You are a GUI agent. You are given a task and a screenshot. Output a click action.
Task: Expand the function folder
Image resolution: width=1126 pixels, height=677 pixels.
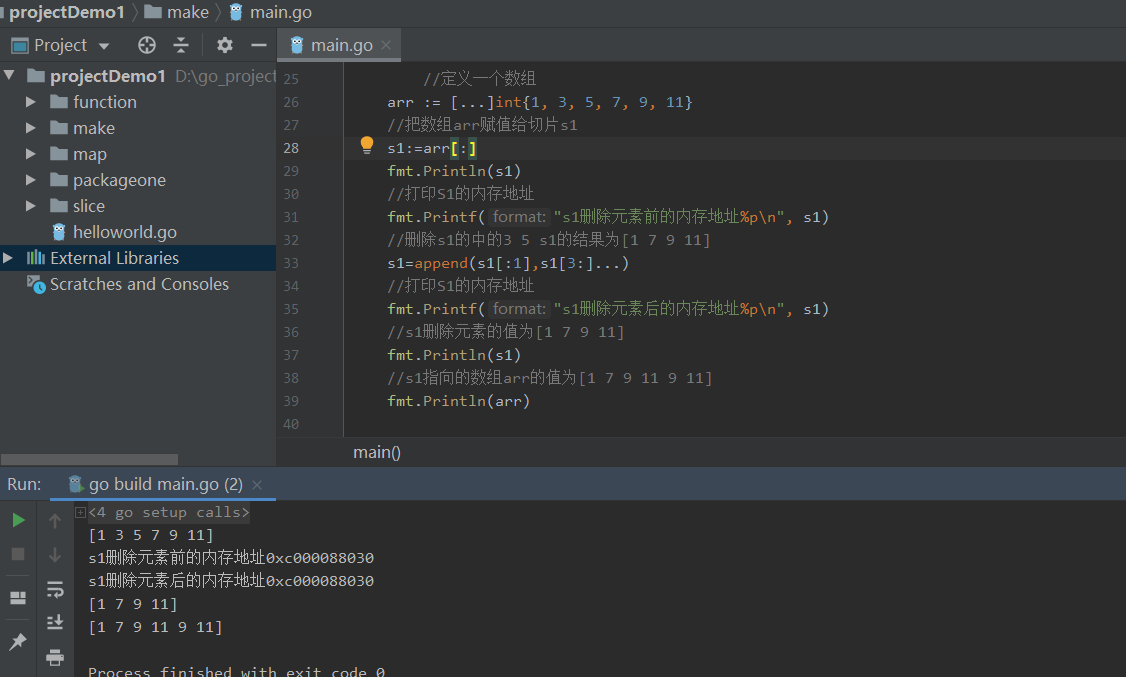pyautogui.click(x=30, y=102)
